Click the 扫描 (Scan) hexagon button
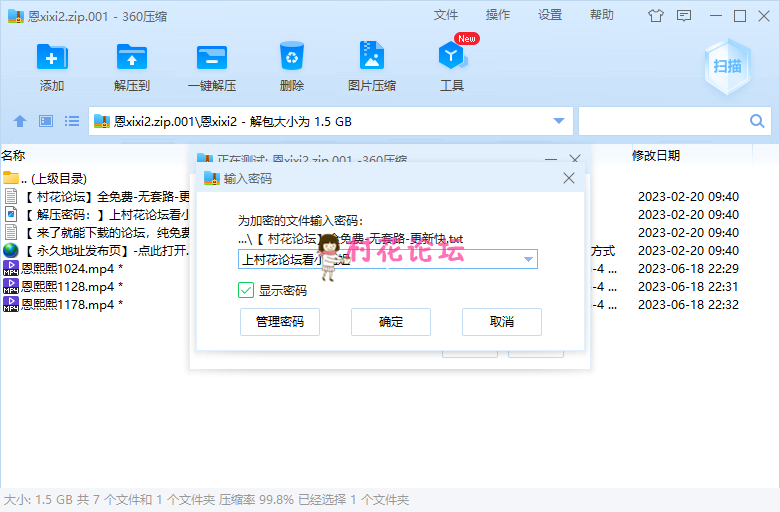 point(727,66)
